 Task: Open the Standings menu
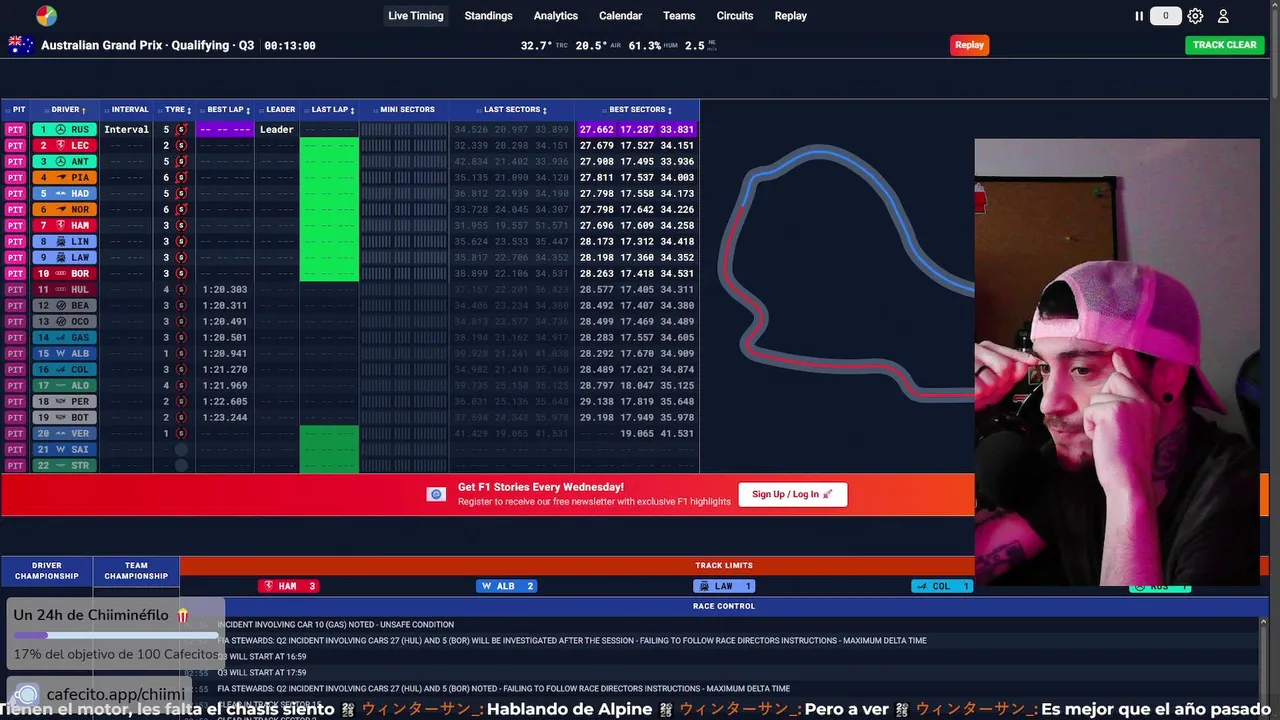[x=488, y=16]
